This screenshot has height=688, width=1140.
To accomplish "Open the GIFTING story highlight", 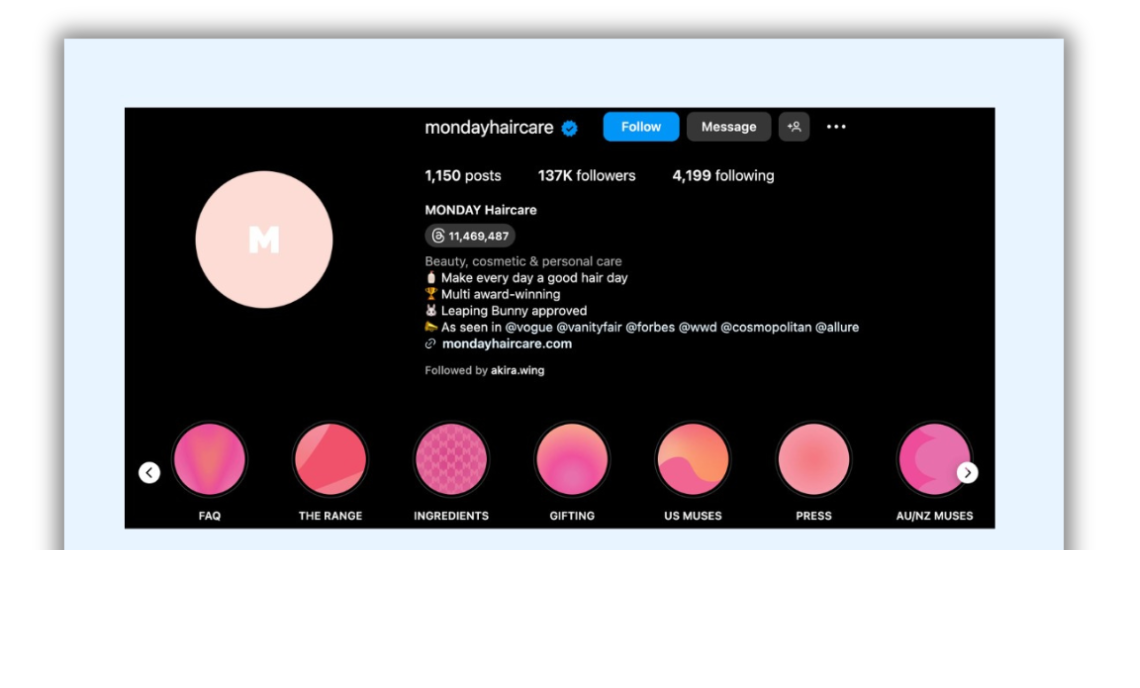I will point(572,460).
